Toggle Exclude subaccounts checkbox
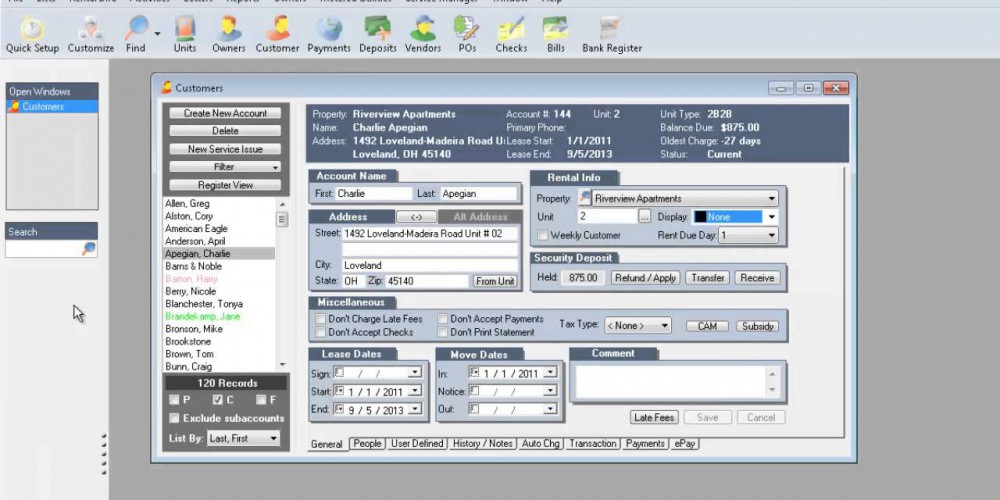This screenshot has height=500, width=1000. [x=174, y=418]
